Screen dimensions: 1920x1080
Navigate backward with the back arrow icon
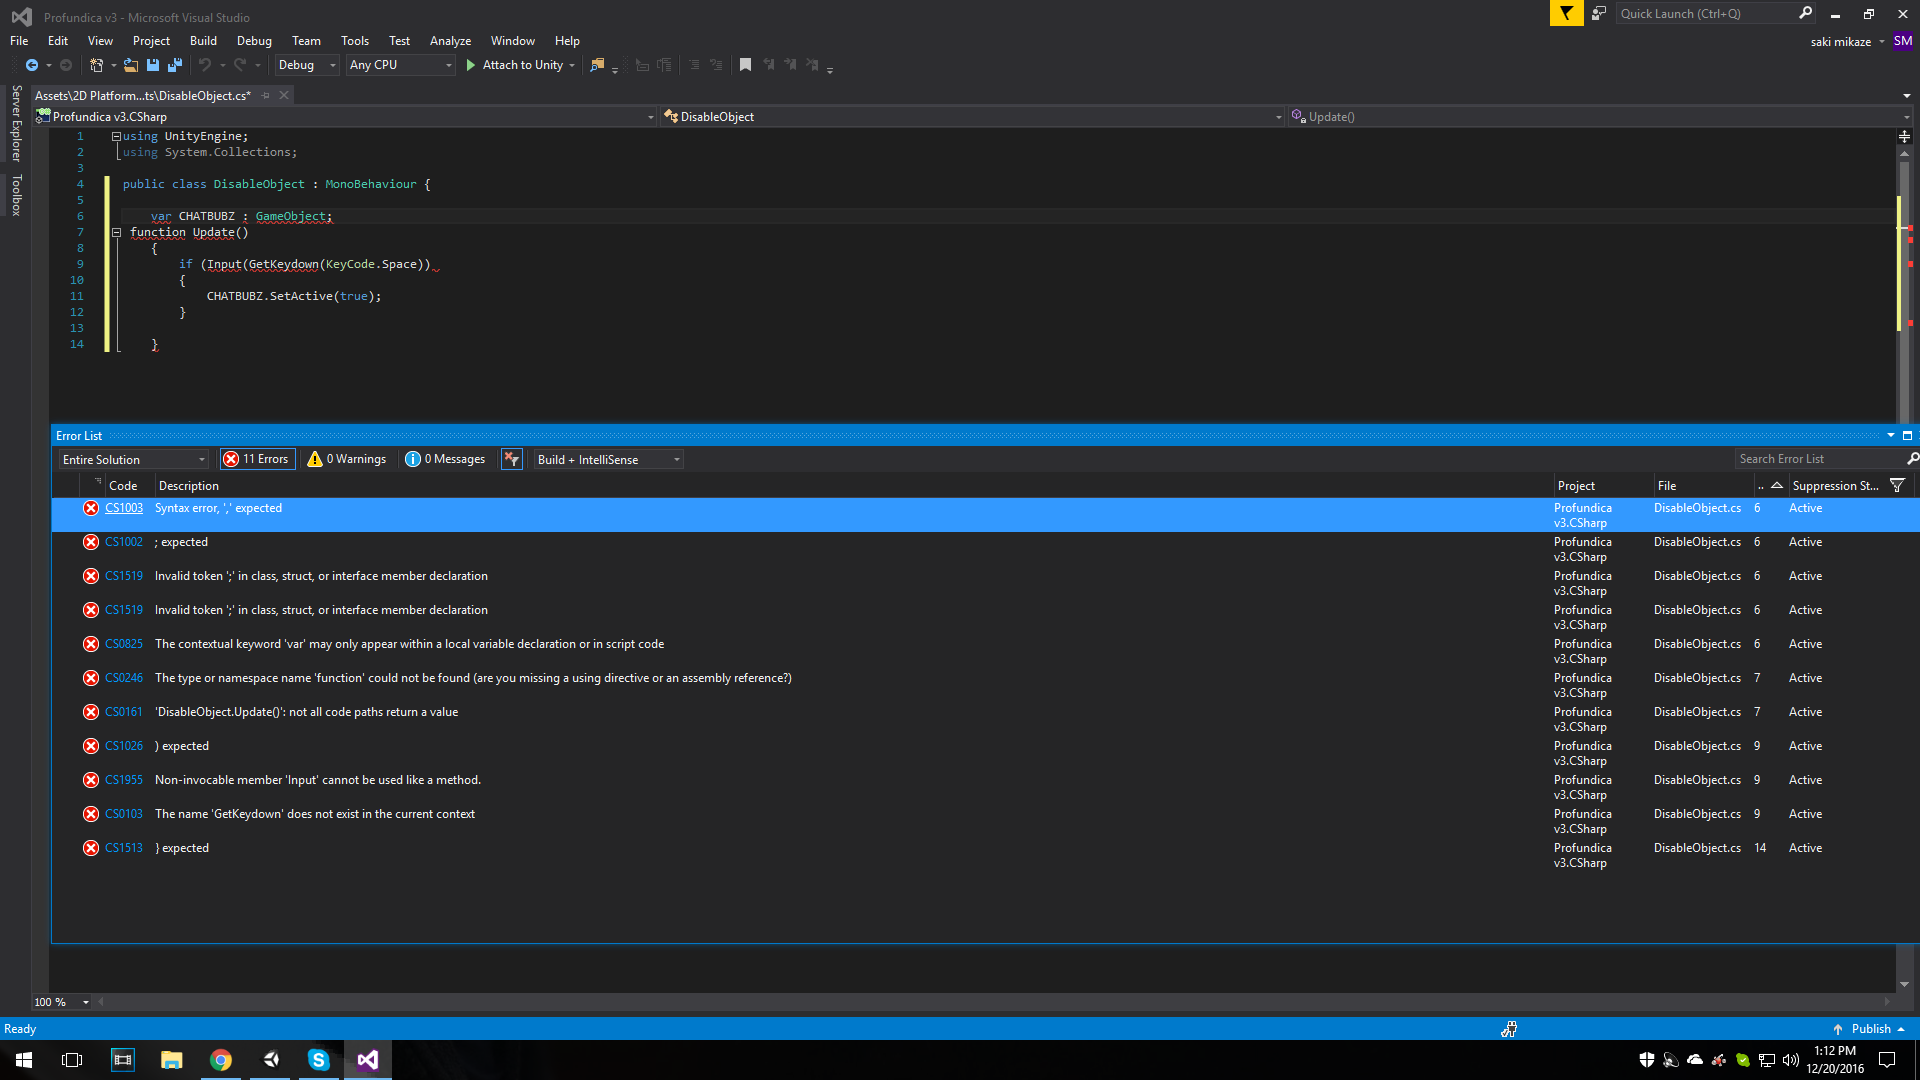32,65
